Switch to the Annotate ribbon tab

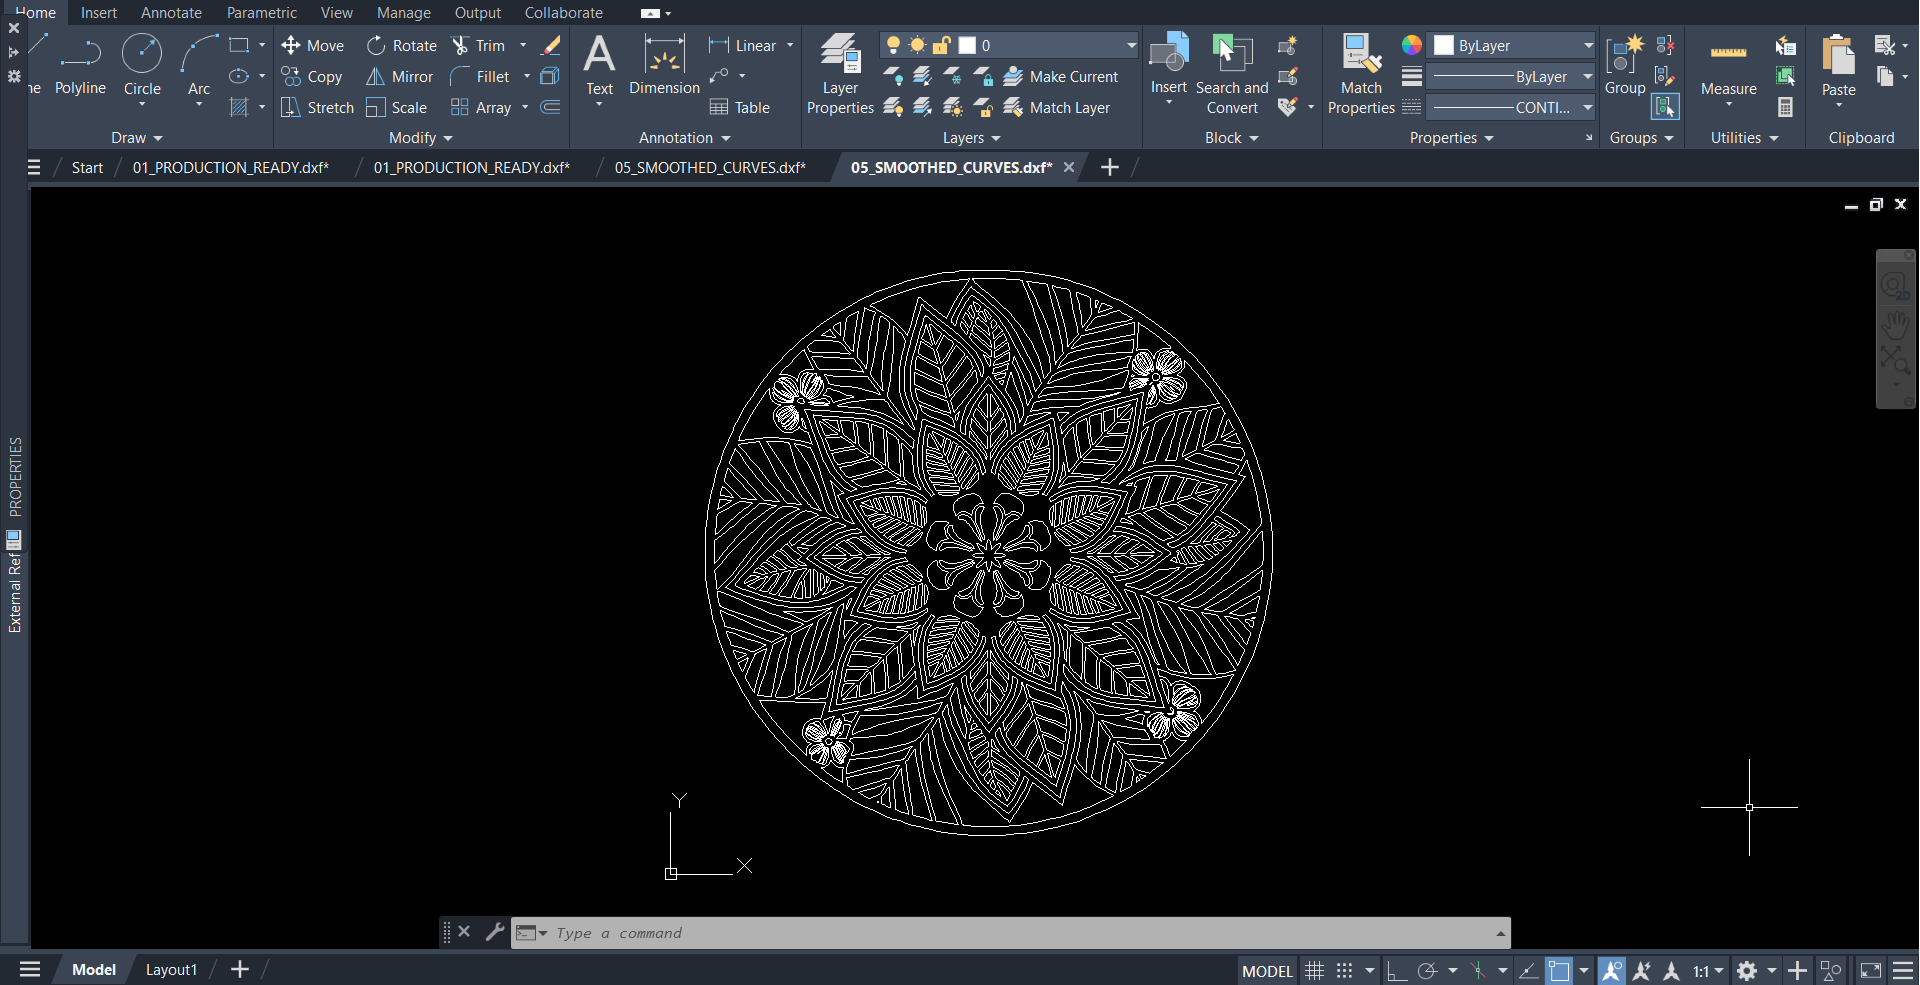tap(171, 13)
